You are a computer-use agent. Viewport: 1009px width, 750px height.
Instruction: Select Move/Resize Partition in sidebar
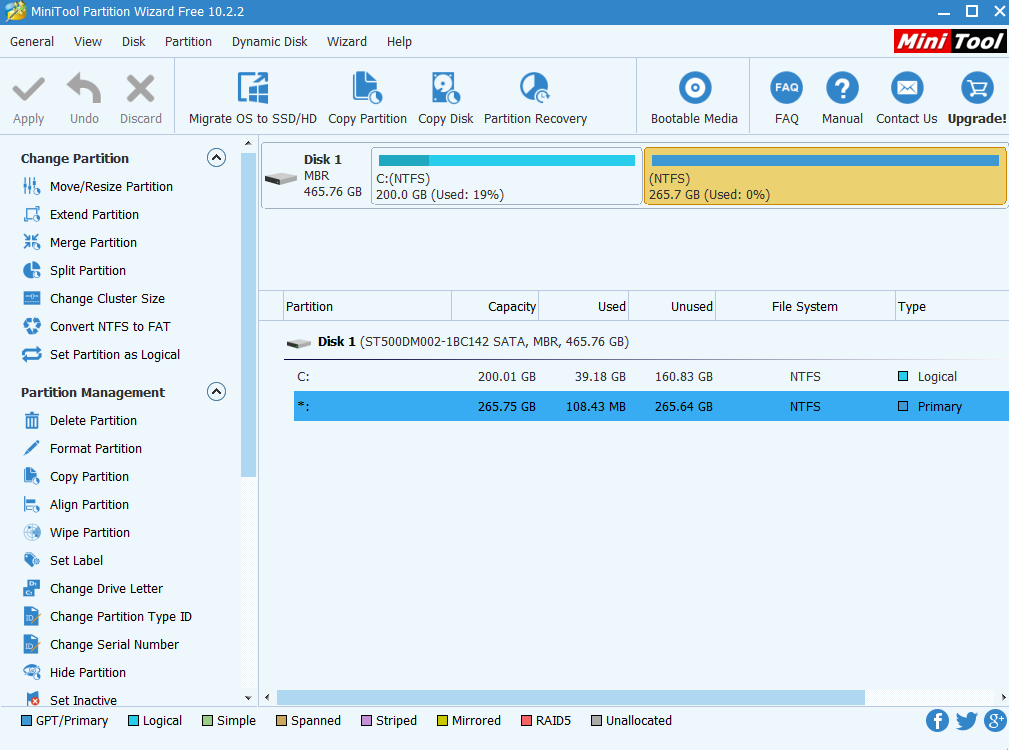tap(98, 187)
